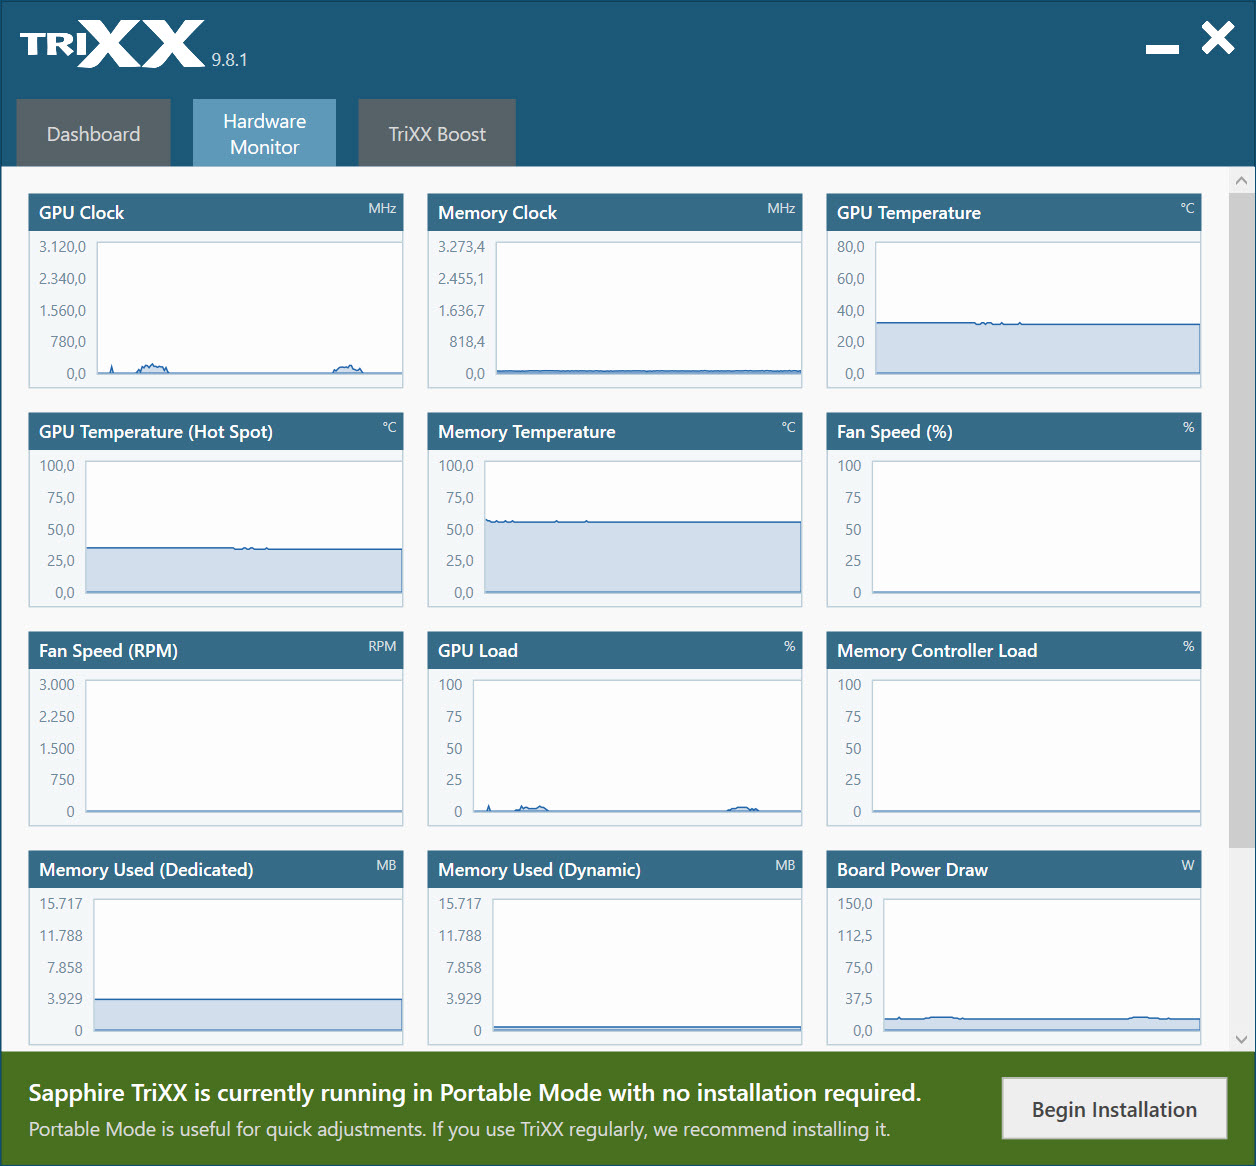Screen dimensions: 1256x1166
Task: Click the vertical scrollbar thumb
Action: 1241,520
